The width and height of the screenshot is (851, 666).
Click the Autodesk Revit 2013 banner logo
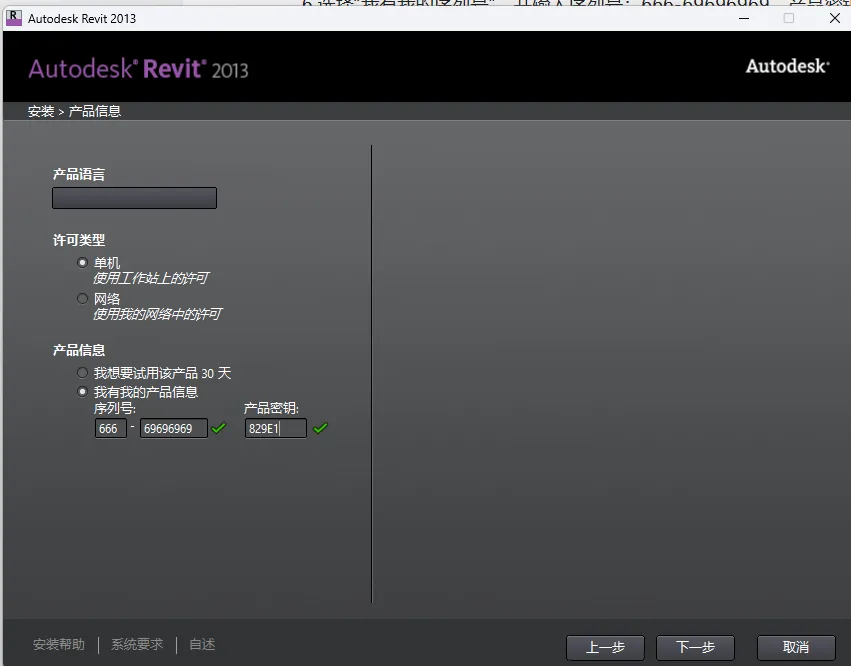[138, 69]
